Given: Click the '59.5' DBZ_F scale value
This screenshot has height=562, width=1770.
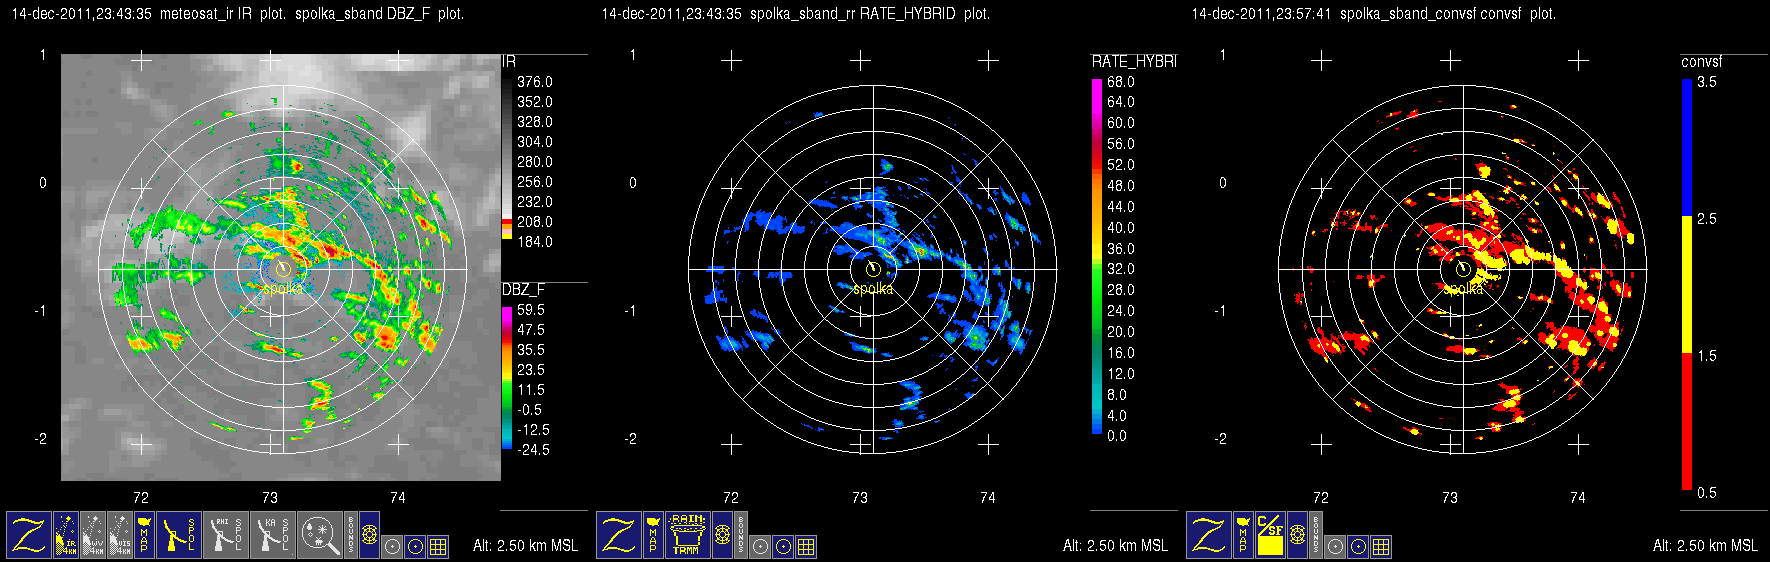Looking at the screenshot, I should (531, 310).
